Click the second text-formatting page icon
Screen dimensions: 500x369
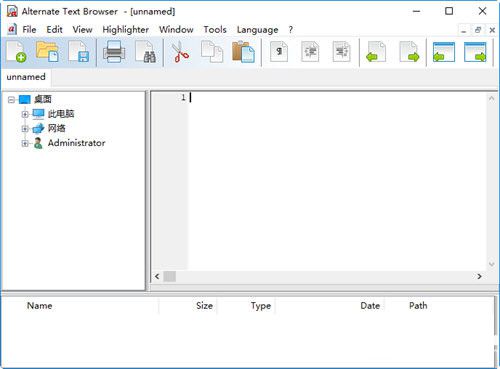[310, 52]
